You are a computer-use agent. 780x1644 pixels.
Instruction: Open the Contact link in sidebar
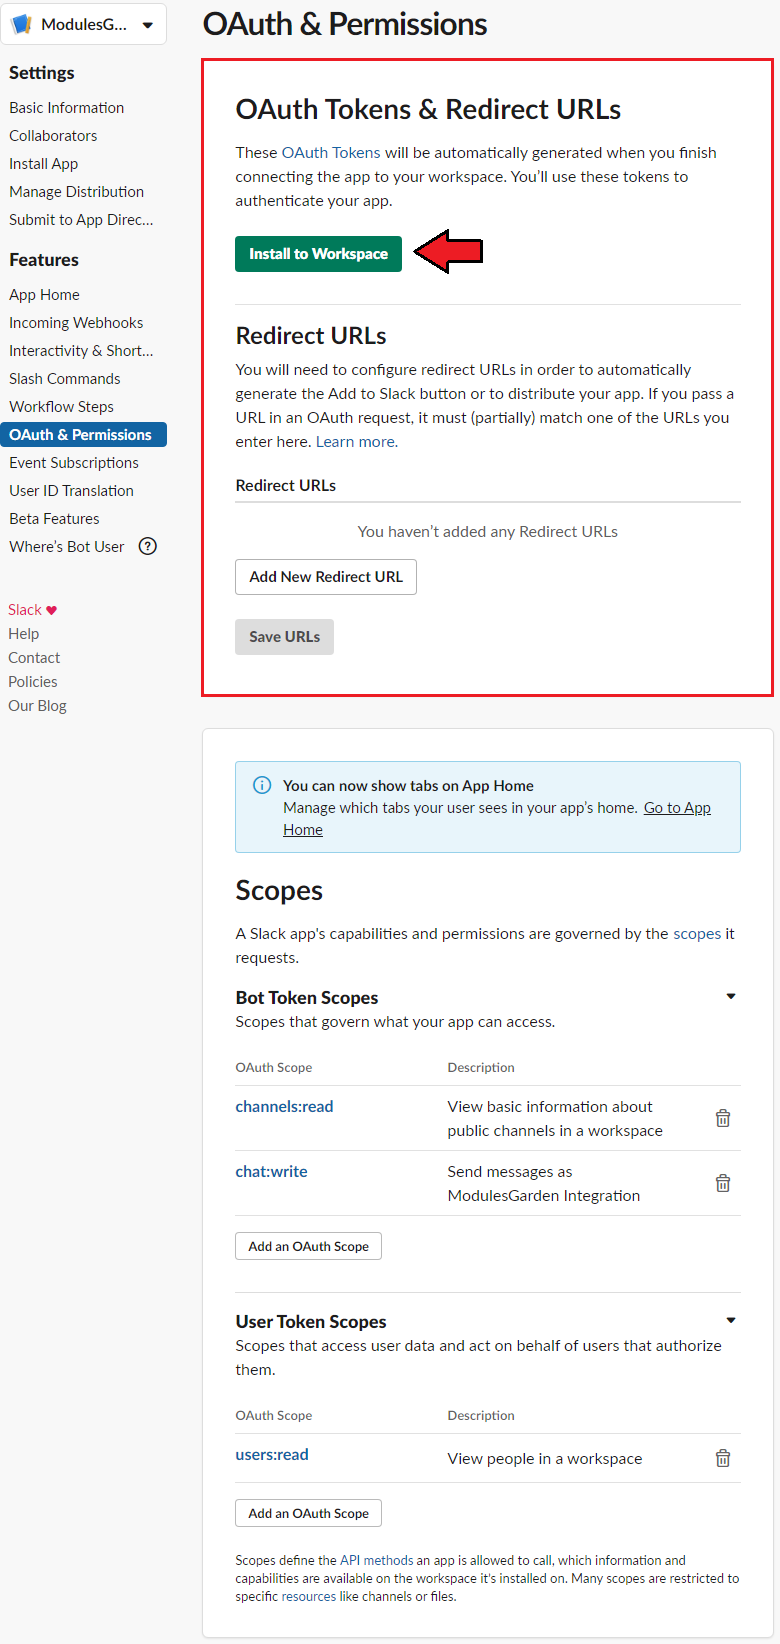(x=34, y=658)
